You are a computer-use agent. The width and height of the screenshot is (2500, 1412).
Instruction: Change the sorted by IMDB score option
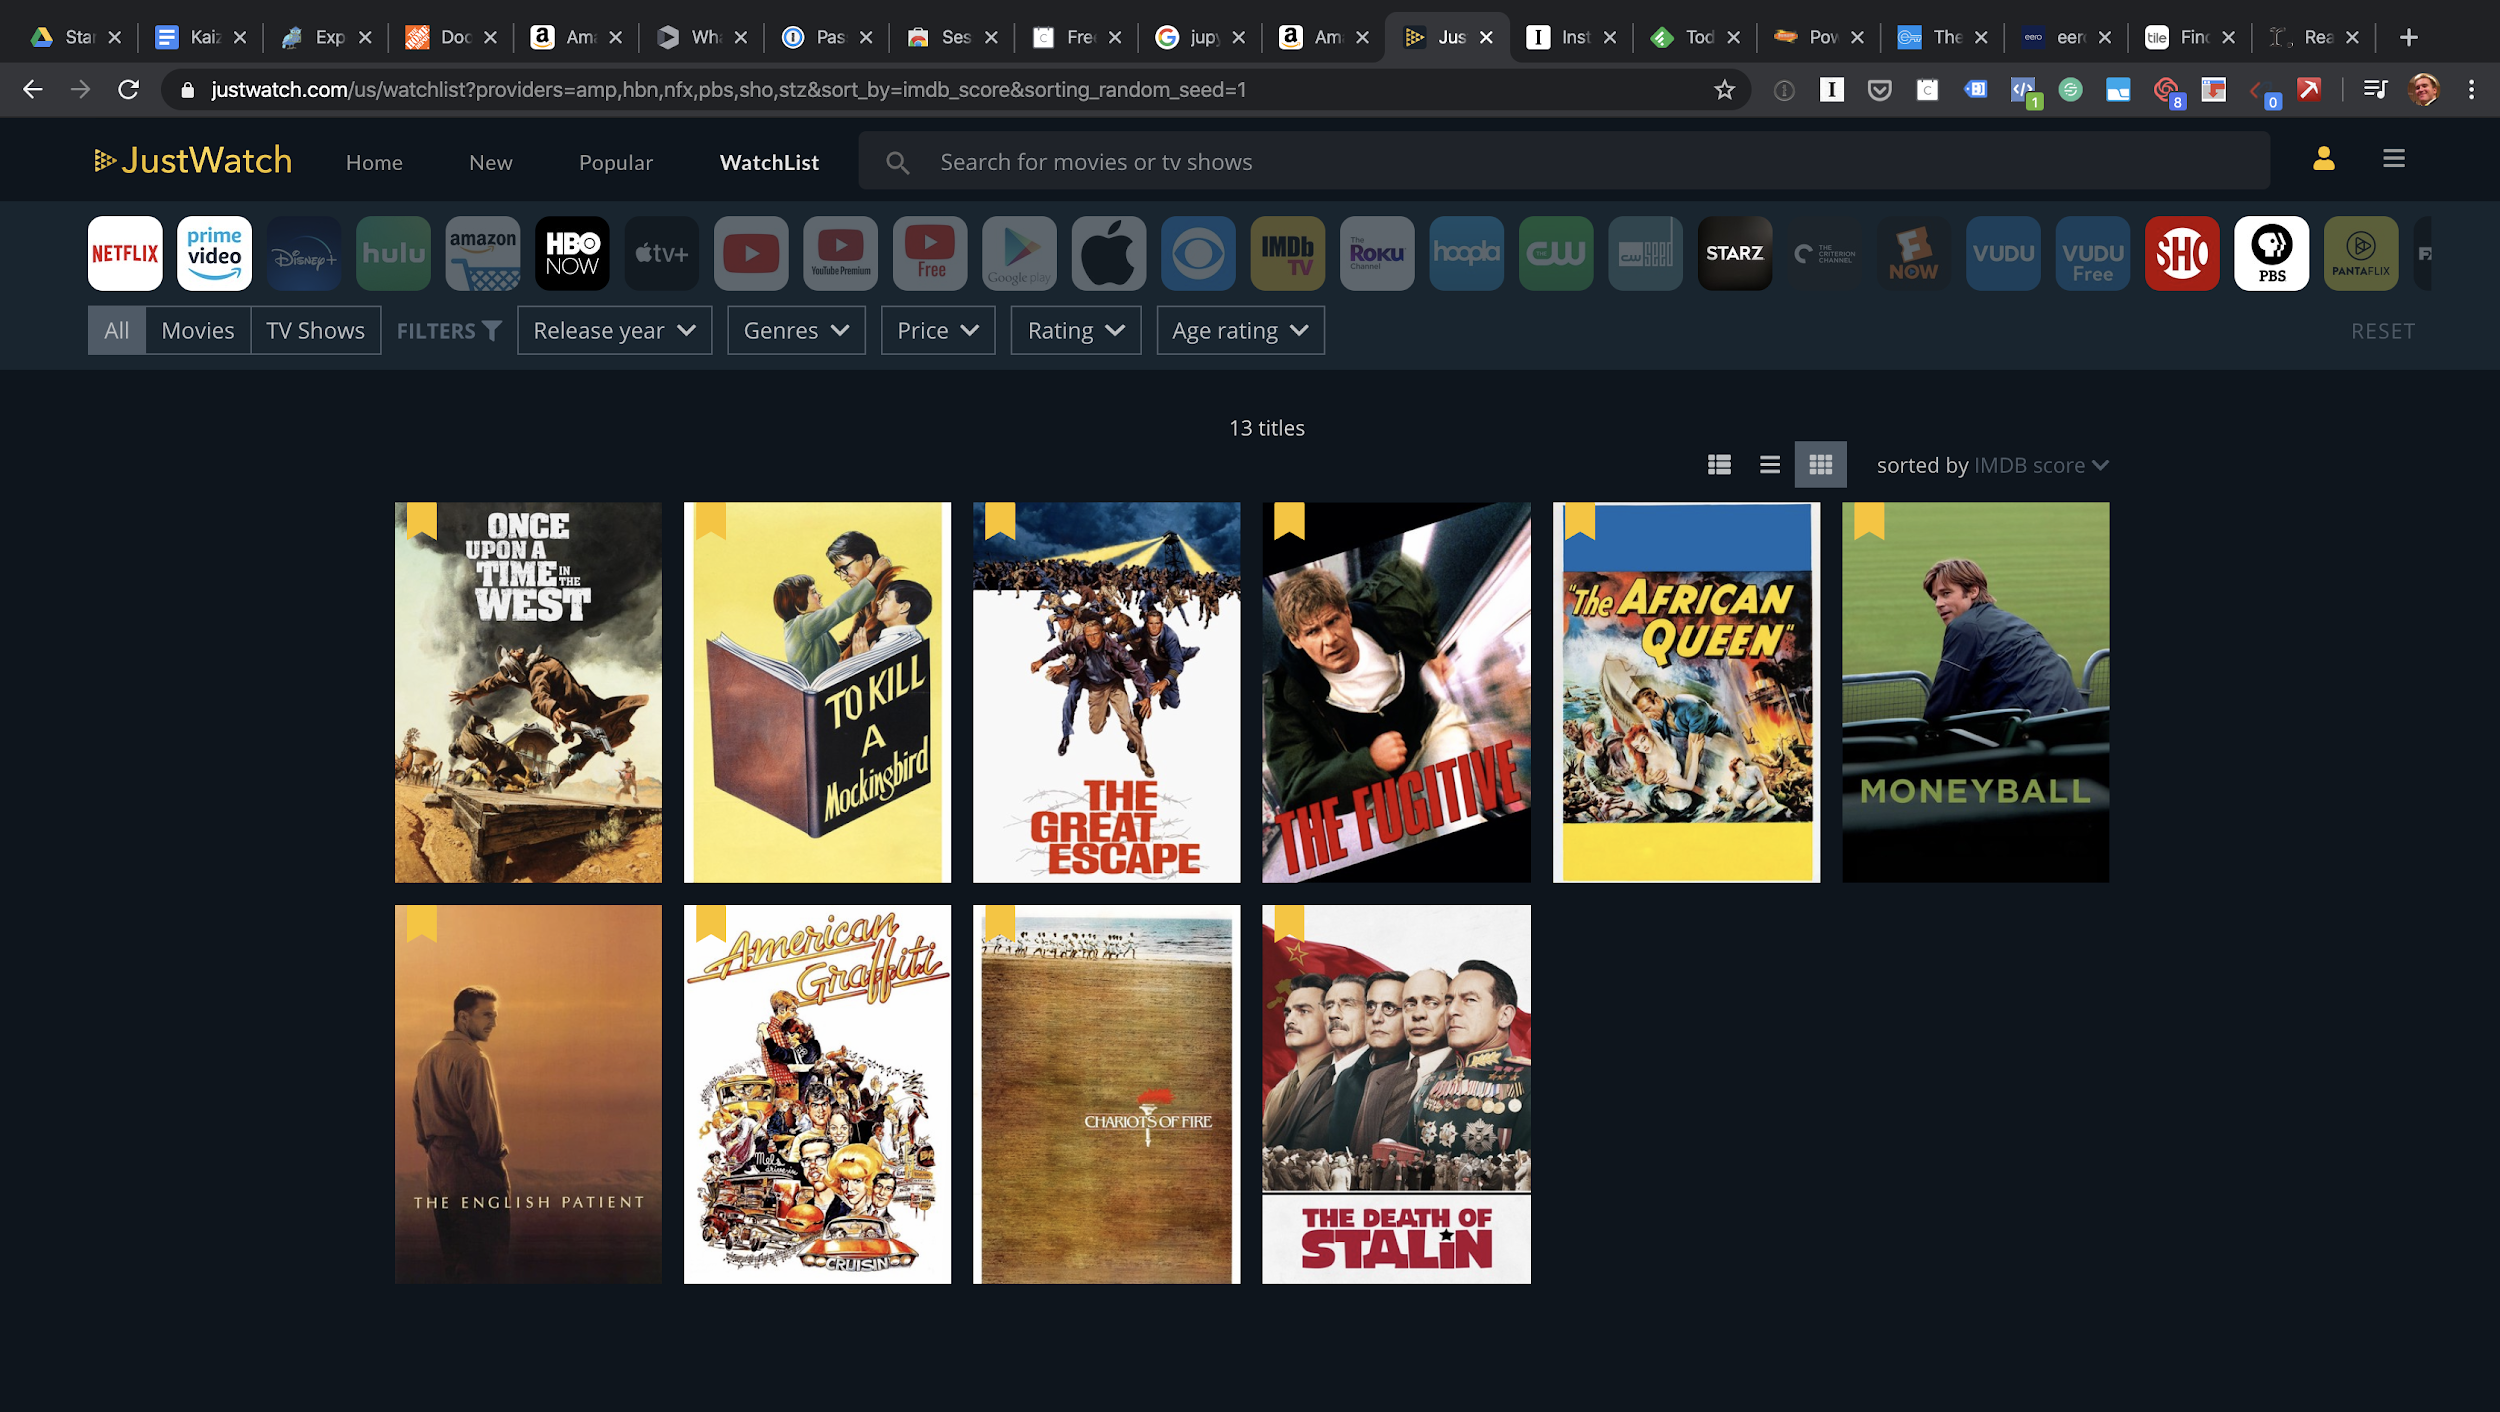(x=2041, y=465)
